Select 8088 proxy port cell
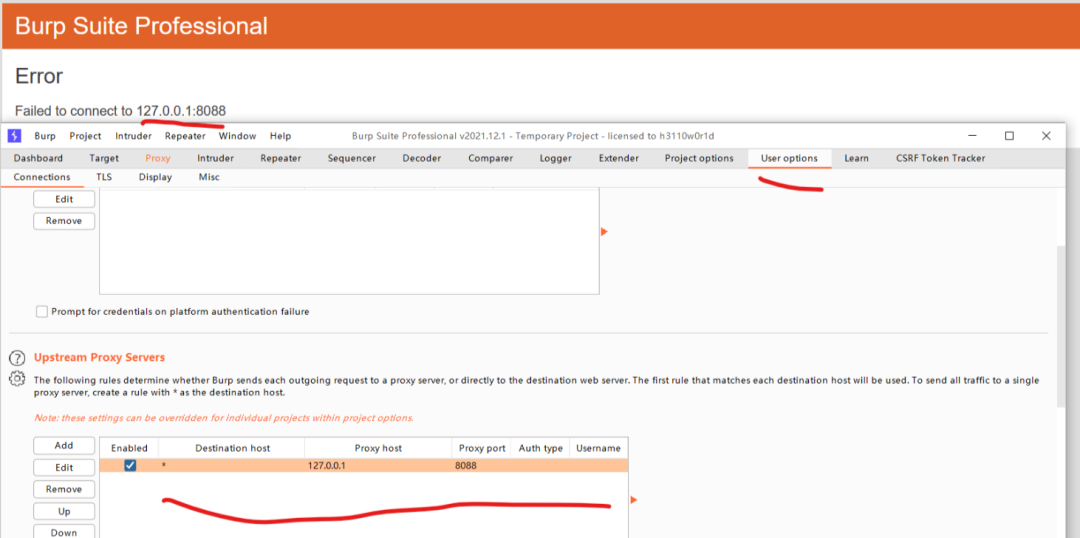 482,466
